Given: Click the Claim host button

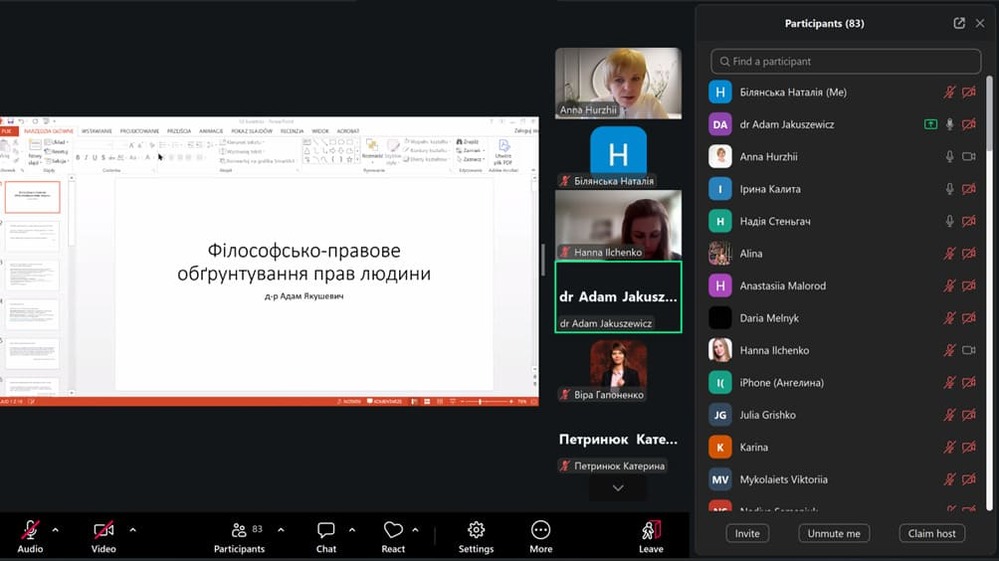Looking at the screenshot, I should [931, 533].
